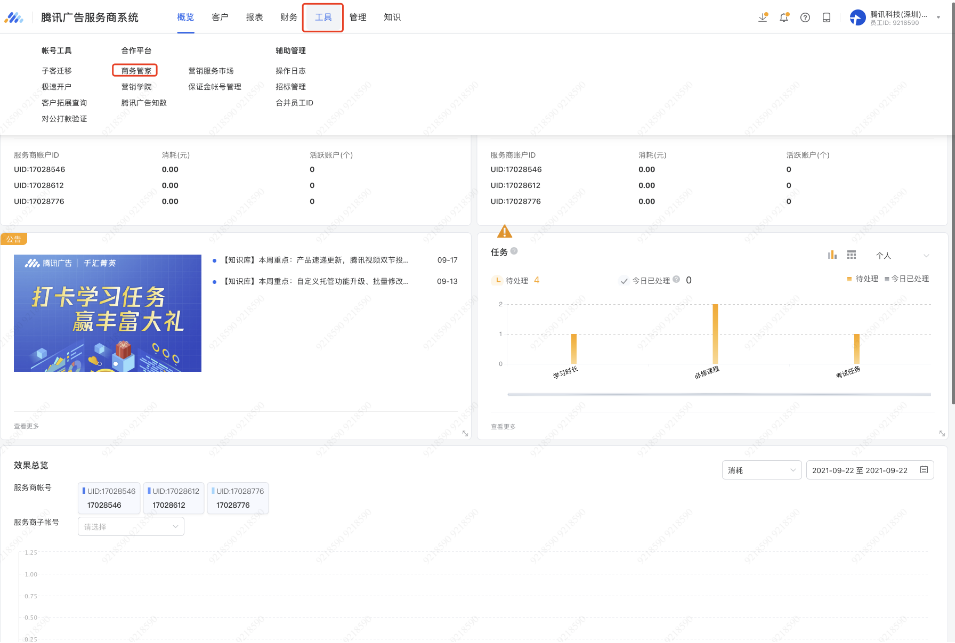Select service account chip UID:17028612
Screen dimensions: 955x643
click(x=175, y=498)
